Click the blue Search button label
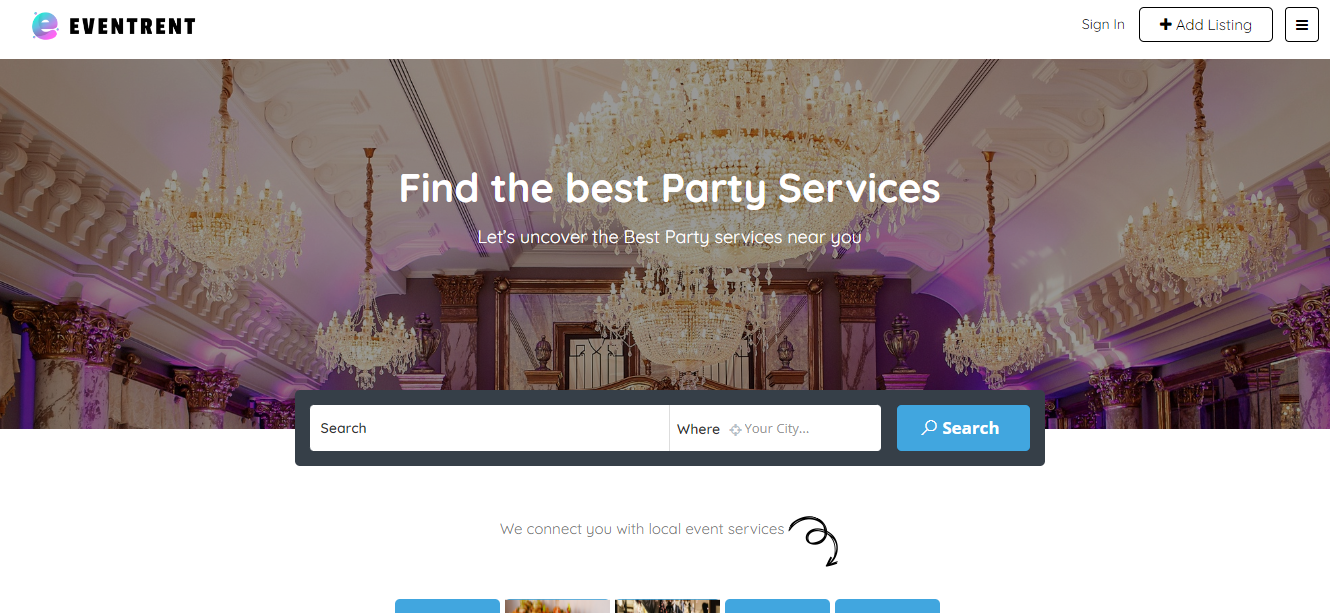Screen dimensions: 1330x613 click(x=970, y=428)
